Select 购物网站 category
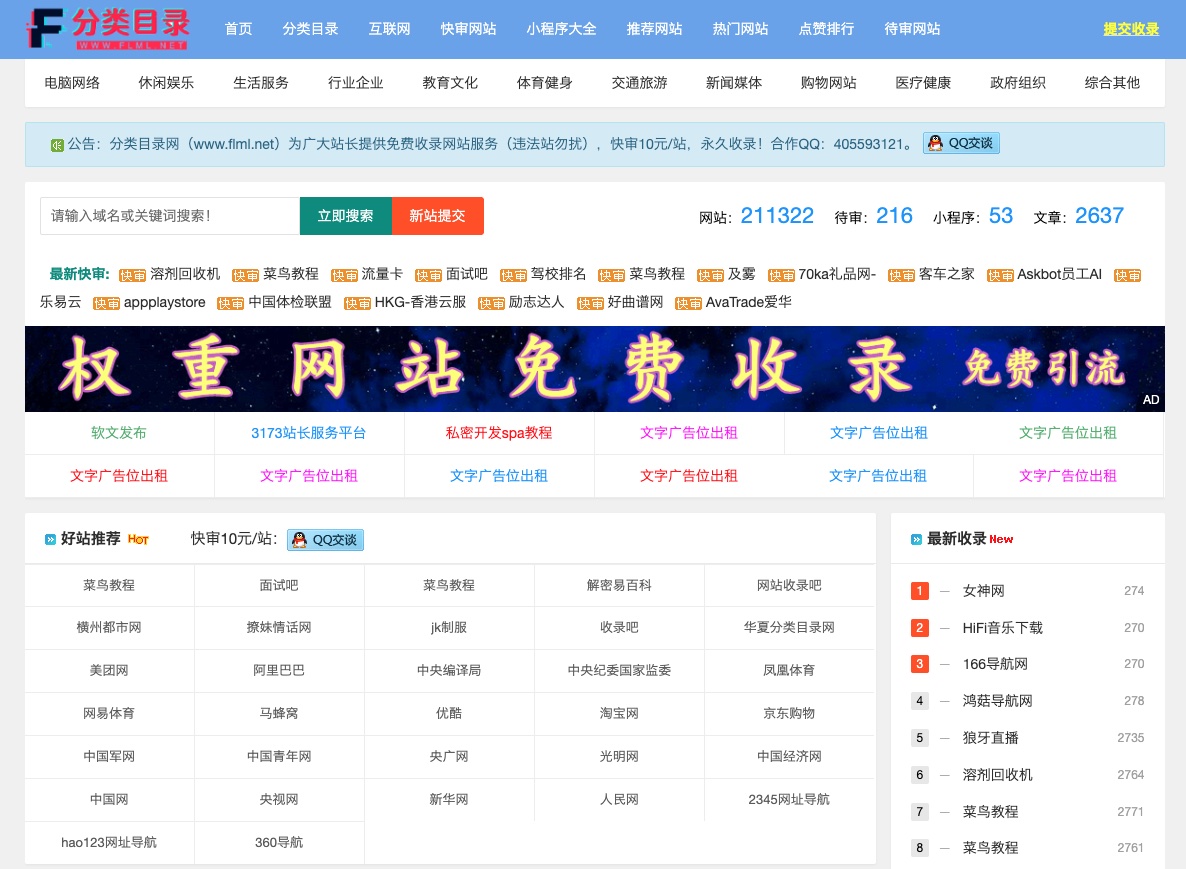Viewport: 1186px width, 869px height. 828,82
